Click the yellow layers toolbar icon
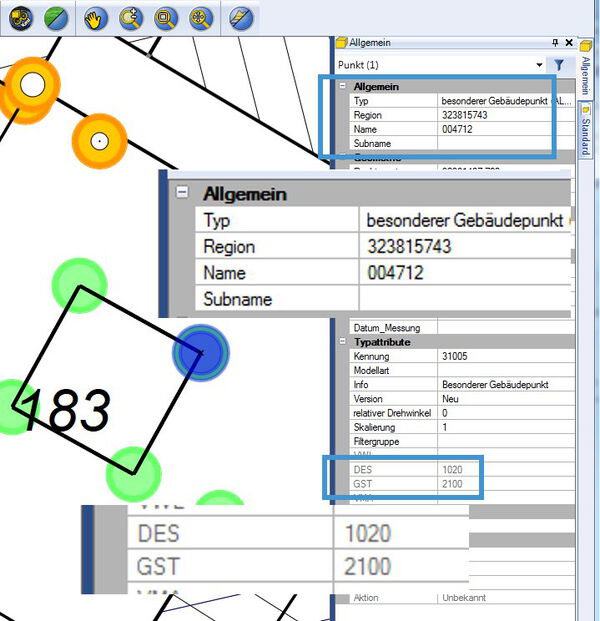Viewport: 600px width, 621px height. (22, 18)
